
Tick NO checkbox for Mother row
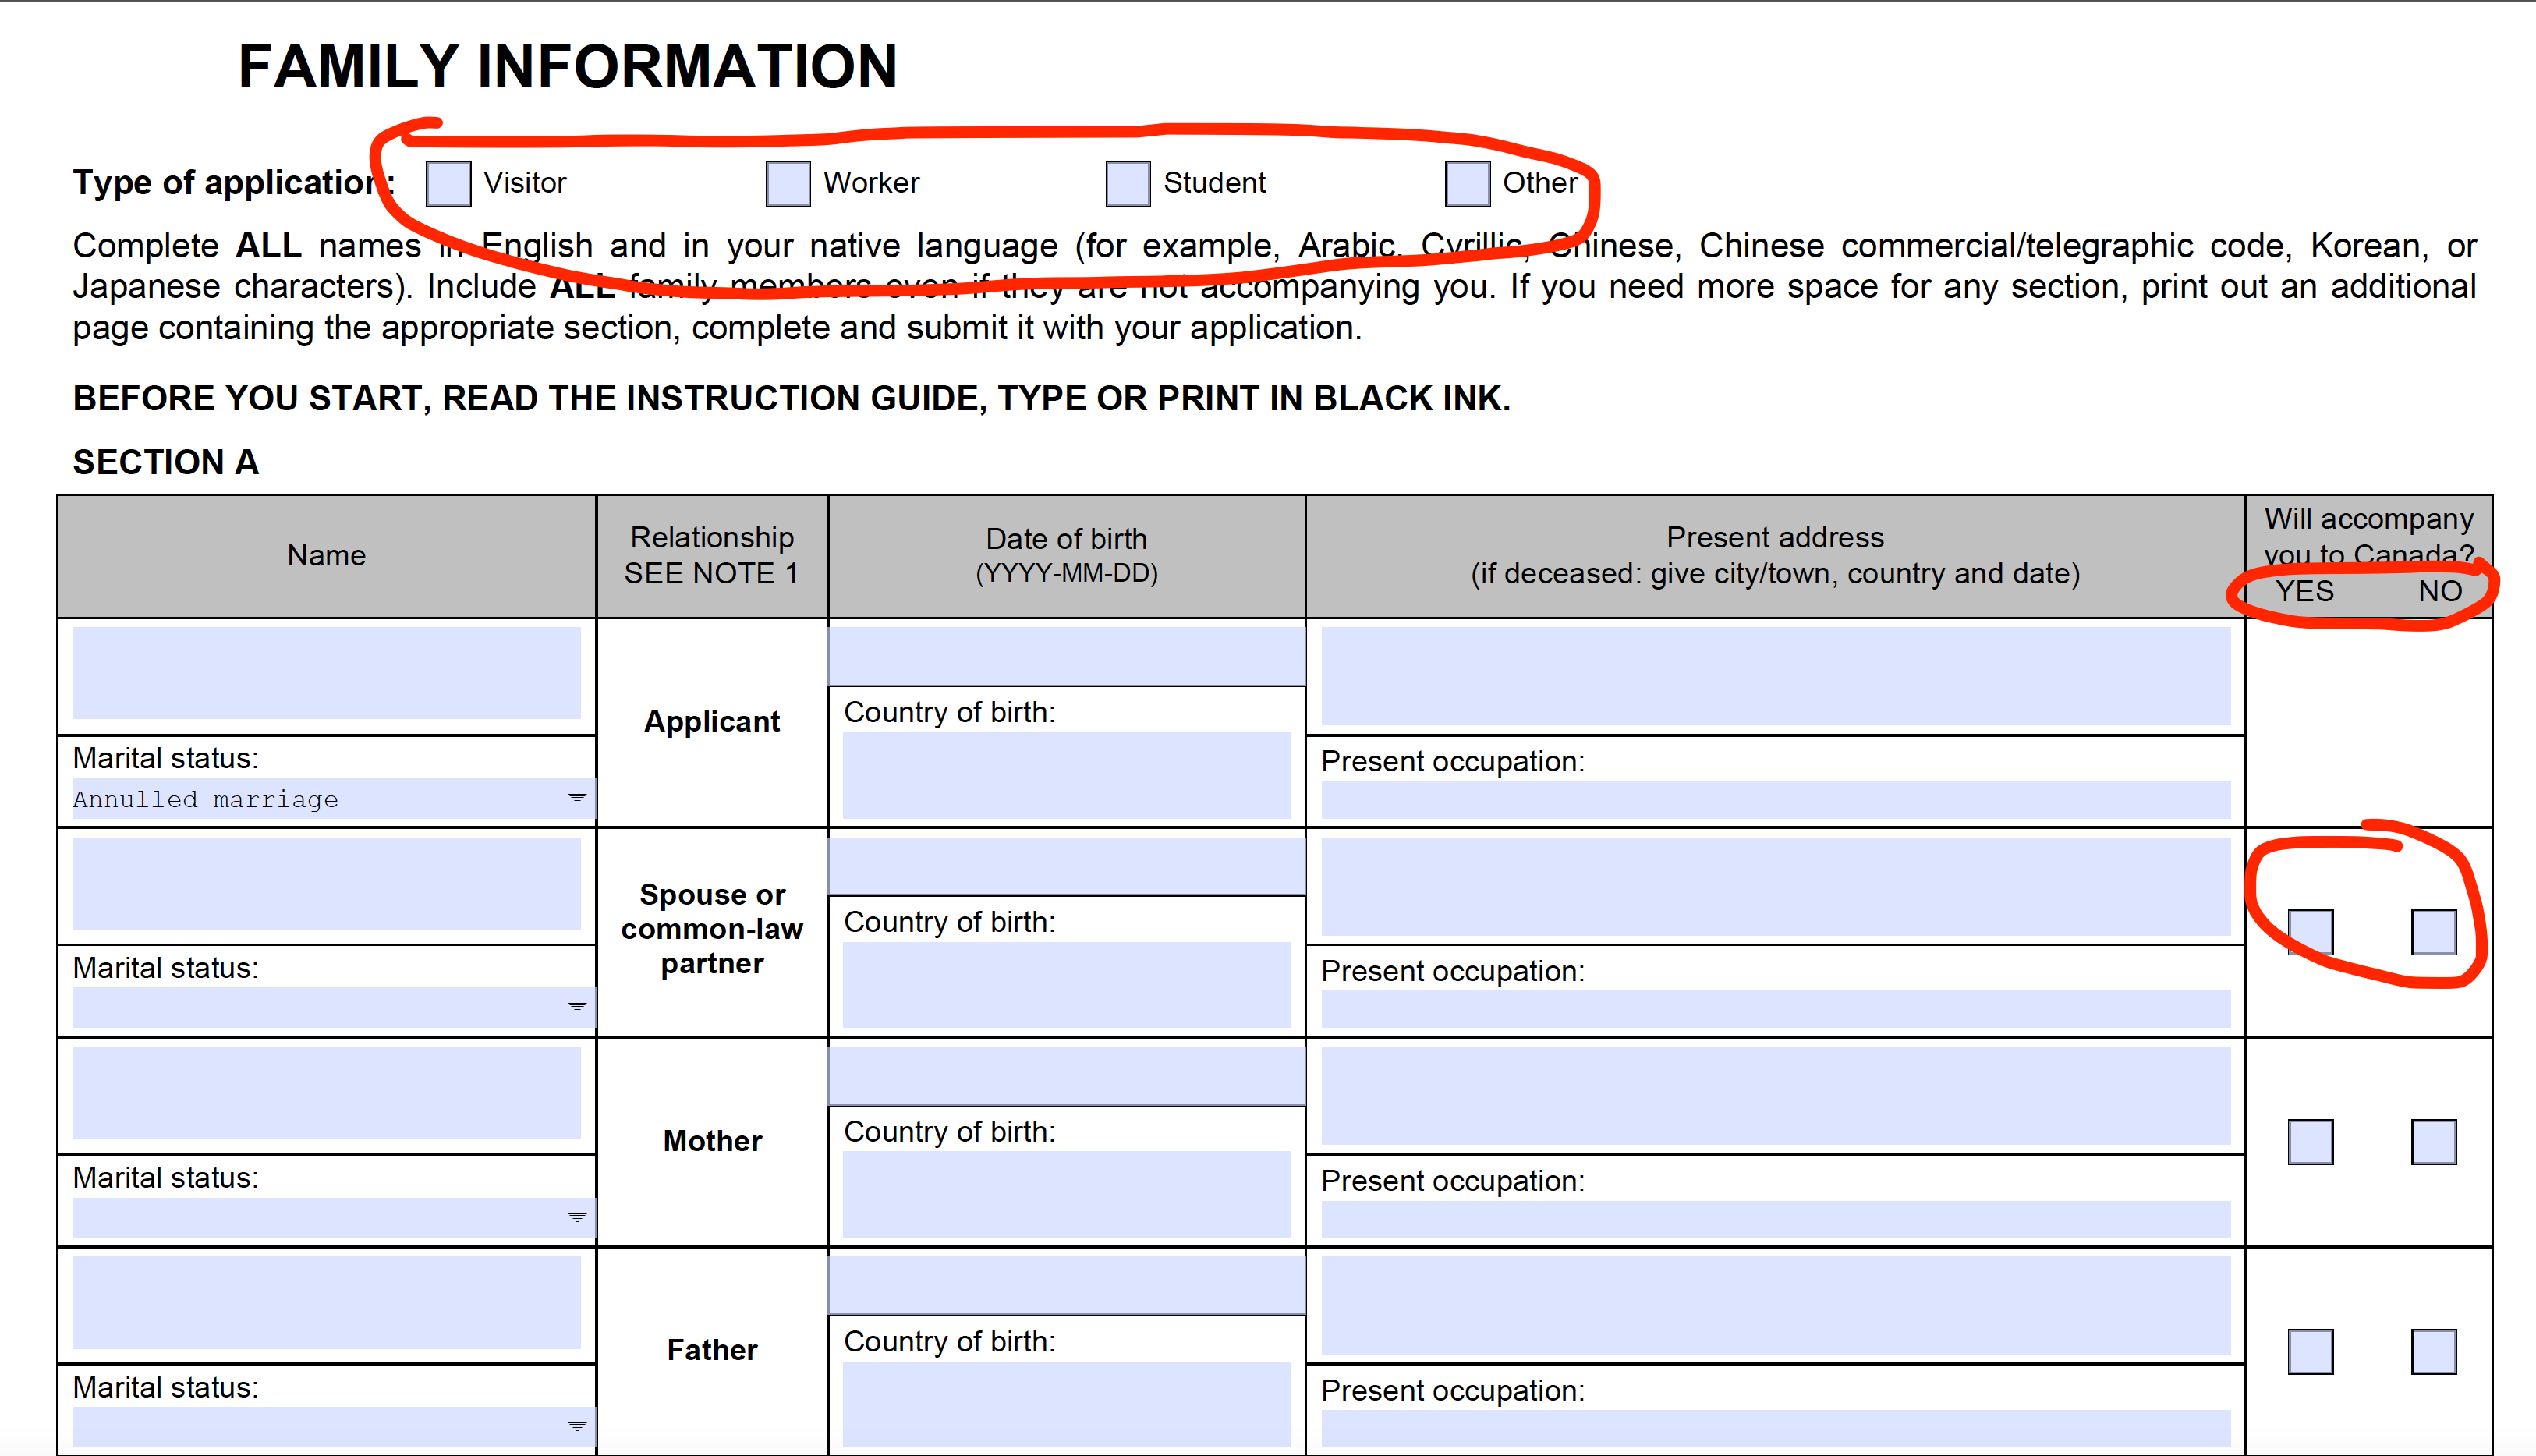[2433, 1142]
